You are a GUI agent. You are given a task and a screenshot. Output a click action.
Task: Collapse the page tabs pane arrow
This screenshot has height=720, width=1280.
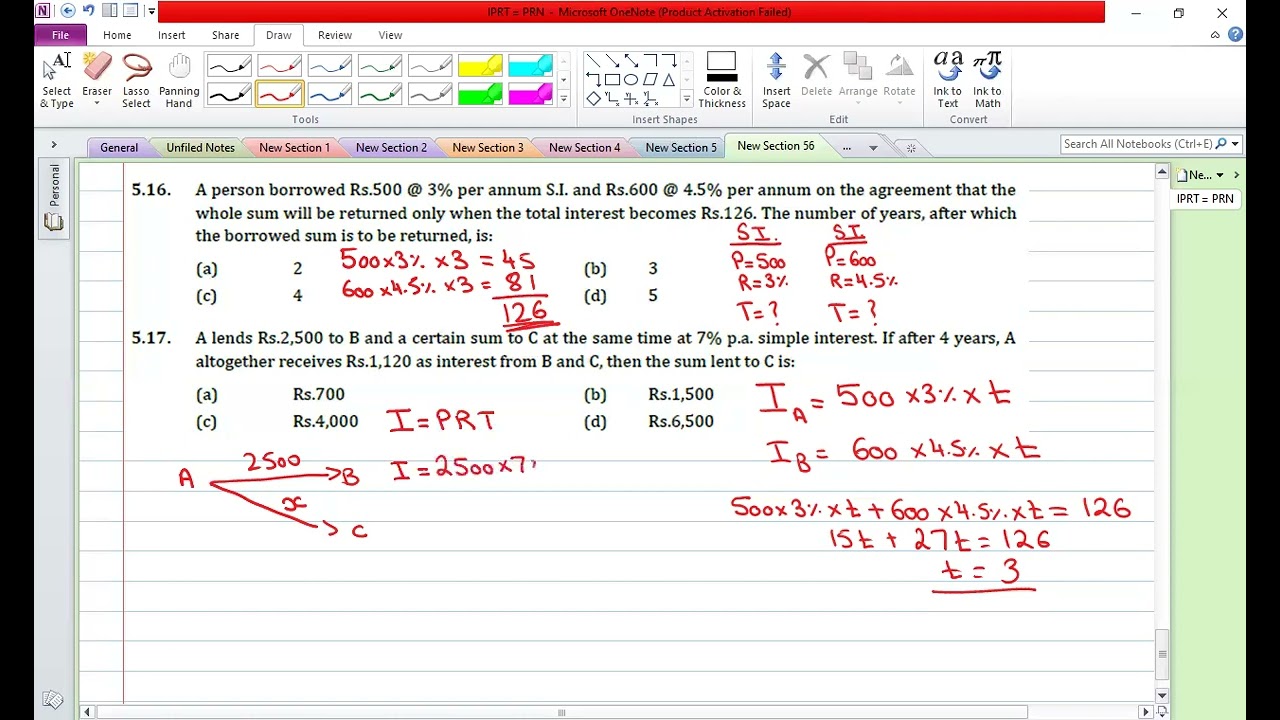tap(1236, 175)
